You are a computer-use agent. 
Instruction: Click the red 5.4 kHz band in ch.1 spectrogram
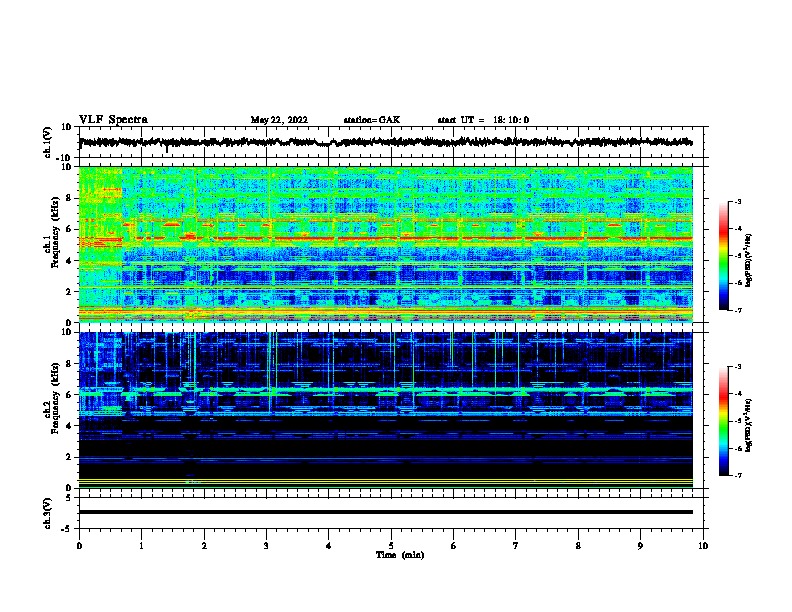[385, 238]
